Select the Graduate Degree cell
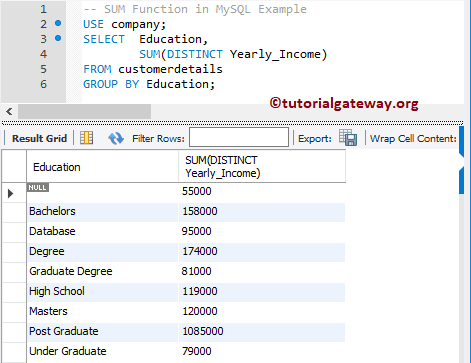The width and height of the screenshot is (471, 363). coord(102,272)
